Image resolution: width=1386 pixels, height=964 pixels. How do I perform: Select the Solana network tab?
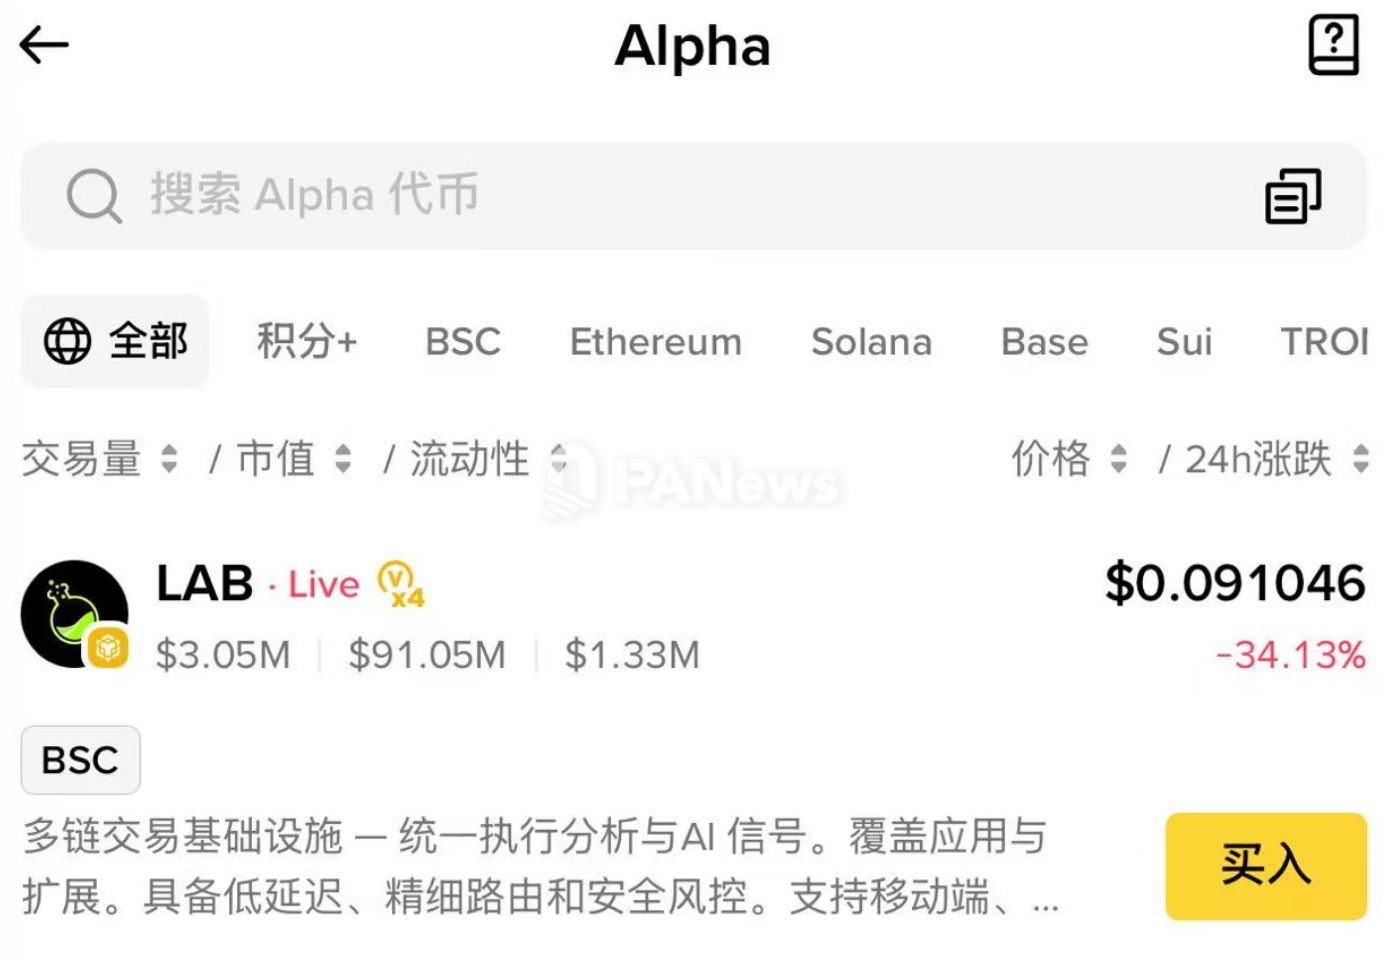pos(871,342)
